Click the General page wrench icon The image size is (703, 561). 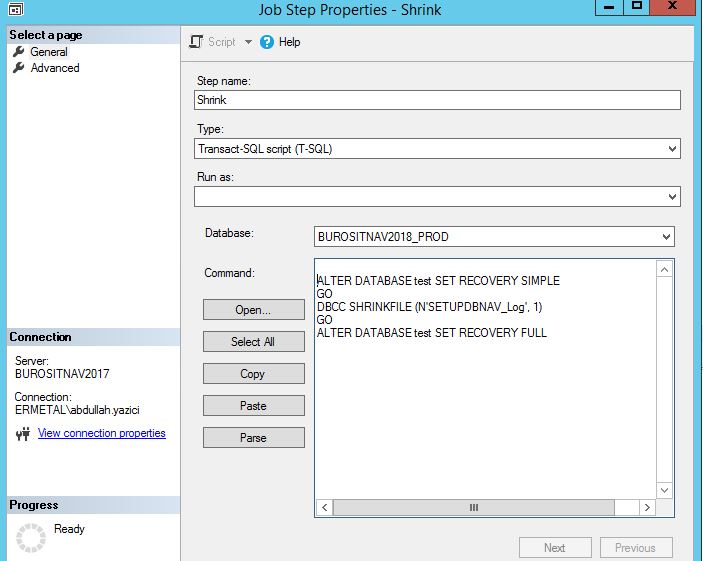(19, 52)
